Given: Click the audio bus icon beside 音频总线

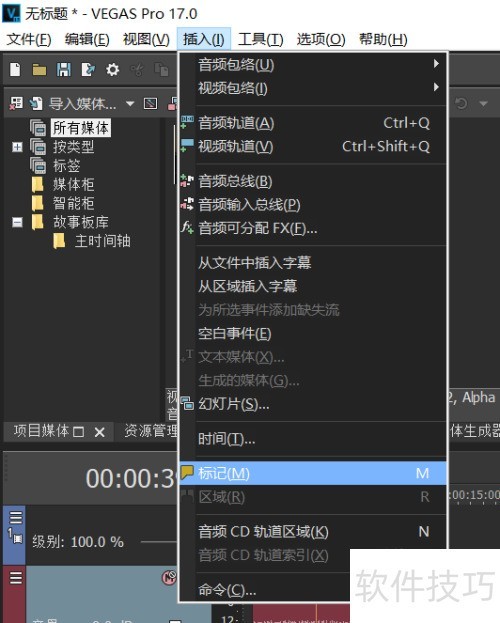Looking at the screenshot, I should tap(187, 181).
